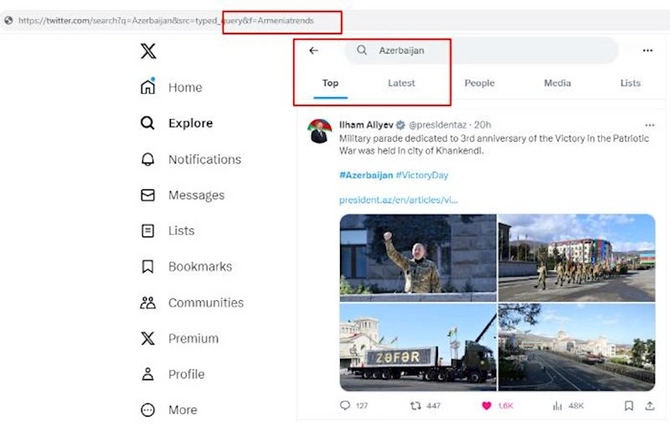Open the photo of the ZƏFƏR truck
The image size is (670, 441).
(418, 347)
